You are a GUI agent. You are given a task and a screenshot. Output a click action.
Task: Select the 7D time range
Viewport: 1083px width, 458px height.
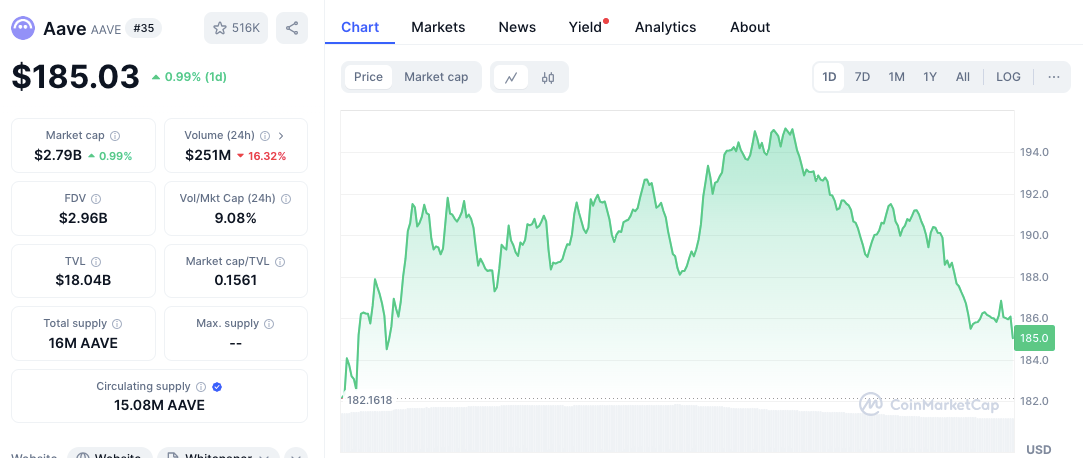coord(862,77)
